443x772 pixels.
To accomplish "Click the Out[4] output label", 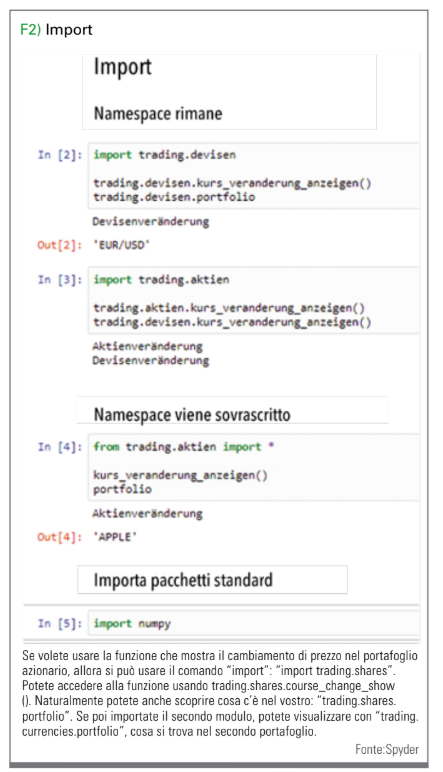I will pyautogui.click(x=60, y=537).
